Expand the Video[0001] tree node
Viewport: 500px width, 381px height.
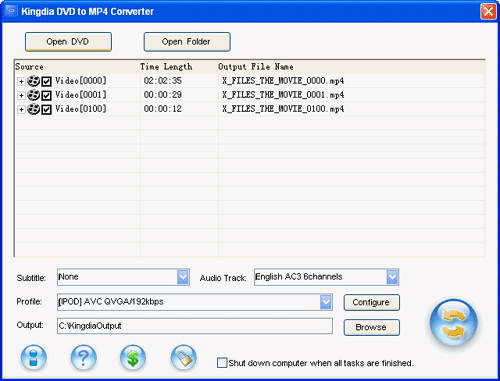pyautogui.click(x=21, y=95)
